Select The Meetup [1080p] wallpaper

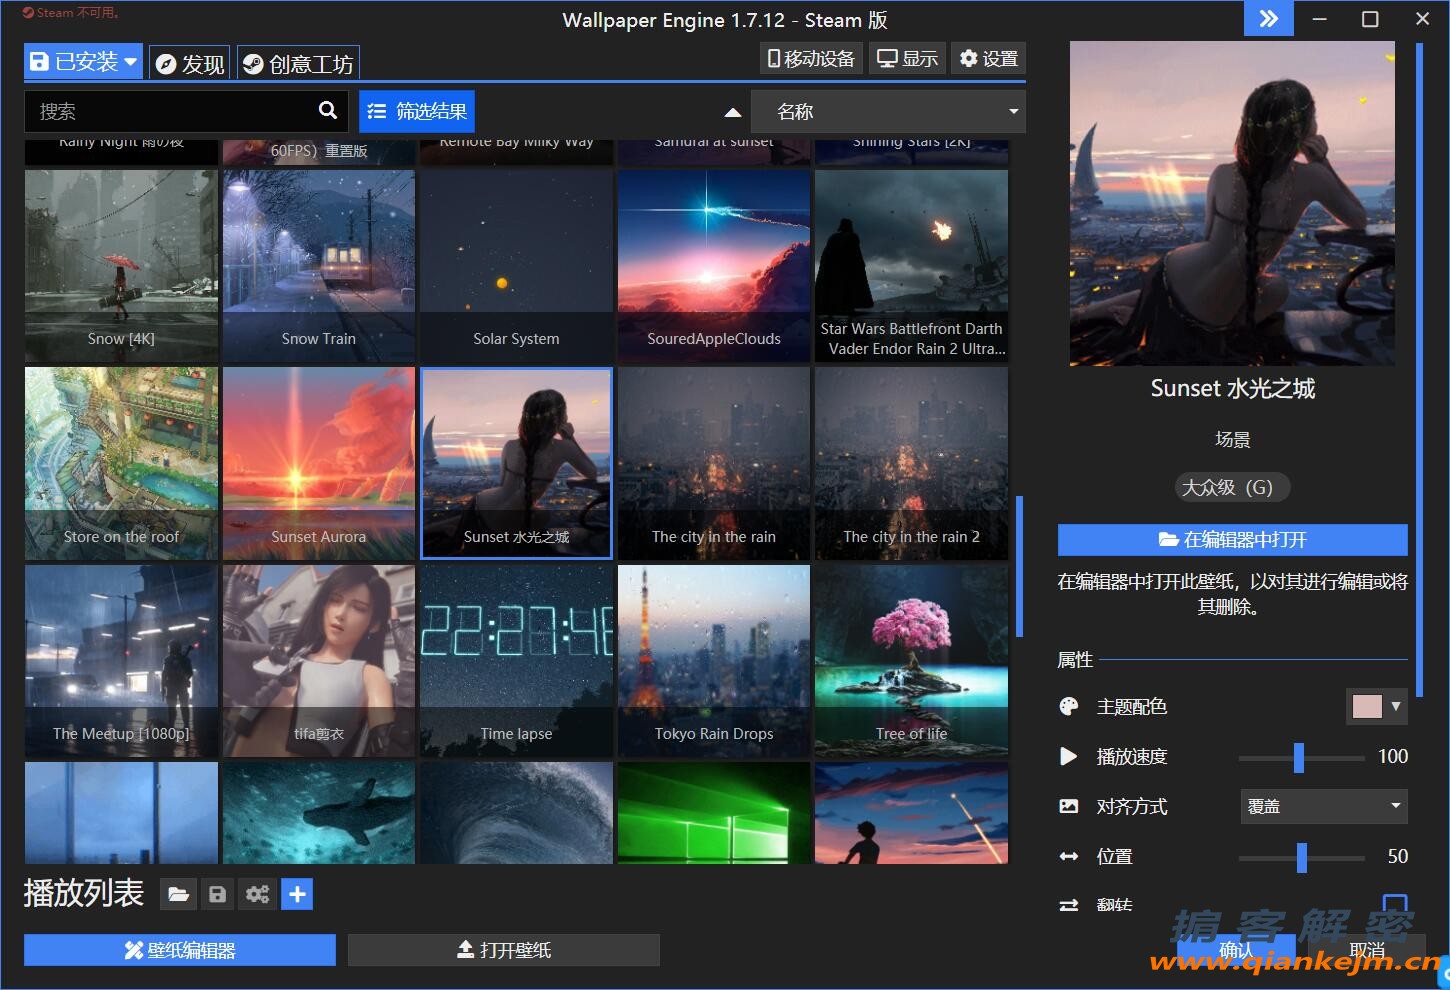(x=121, y=661)
